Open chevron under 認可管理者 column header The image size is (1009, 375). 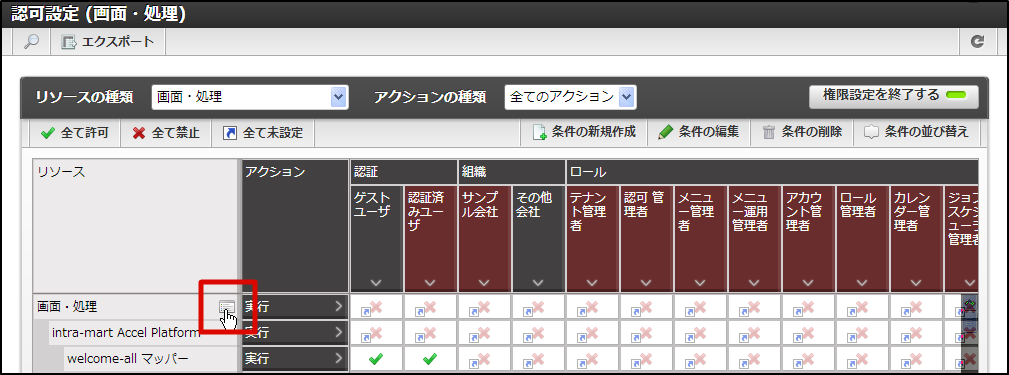point(647,282)
